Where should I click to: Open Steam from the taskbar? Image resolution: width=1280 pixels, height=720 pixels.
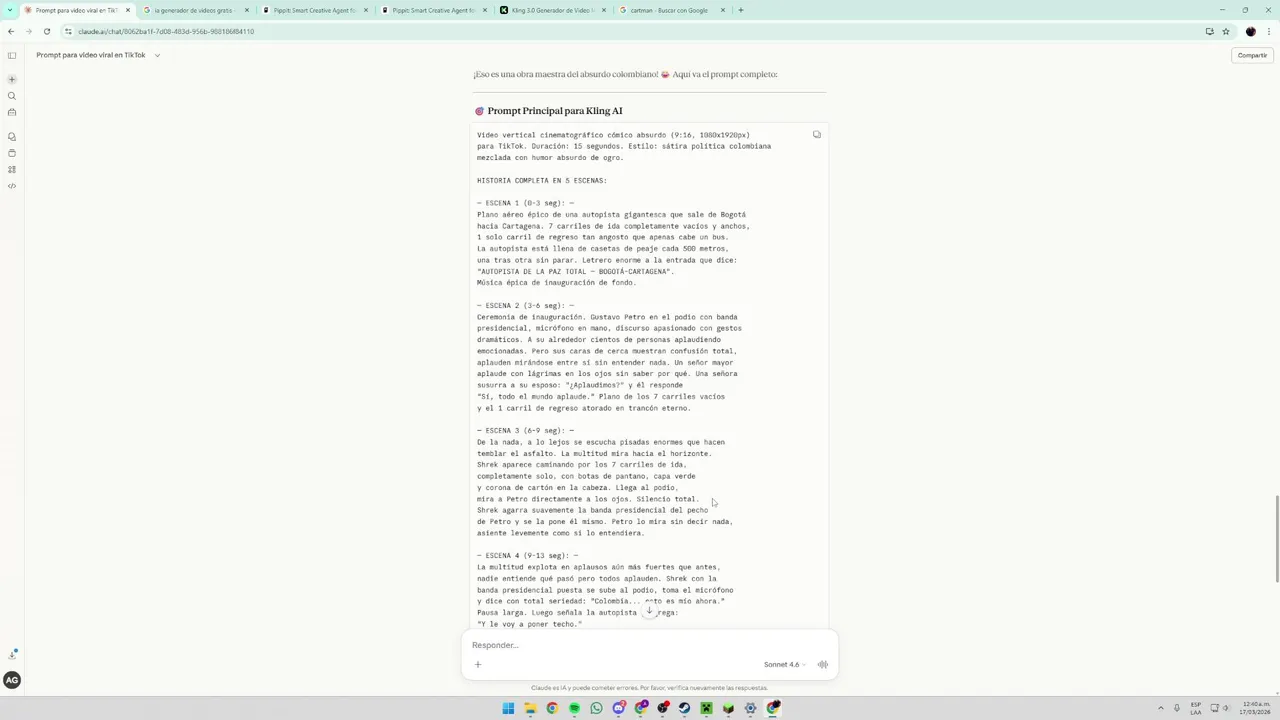point(685,708)
